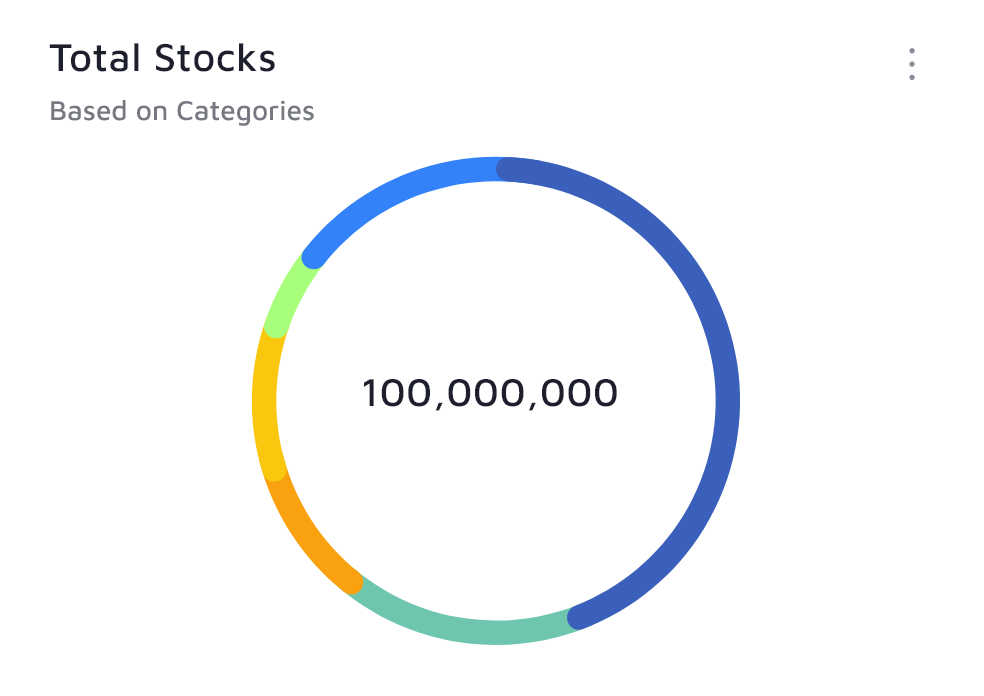Click the word "Total" in the heading
The height and width of the screenshot is (696, 984).
coord(96,59)
